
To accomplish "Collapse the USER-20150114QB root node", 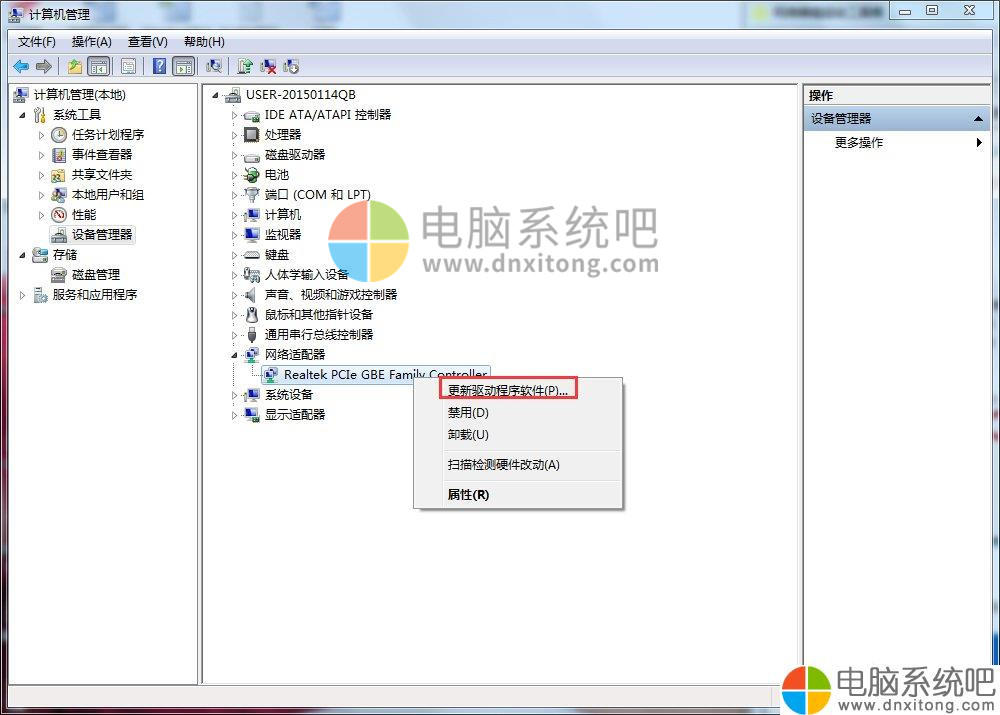I will (x=216, y=96).
